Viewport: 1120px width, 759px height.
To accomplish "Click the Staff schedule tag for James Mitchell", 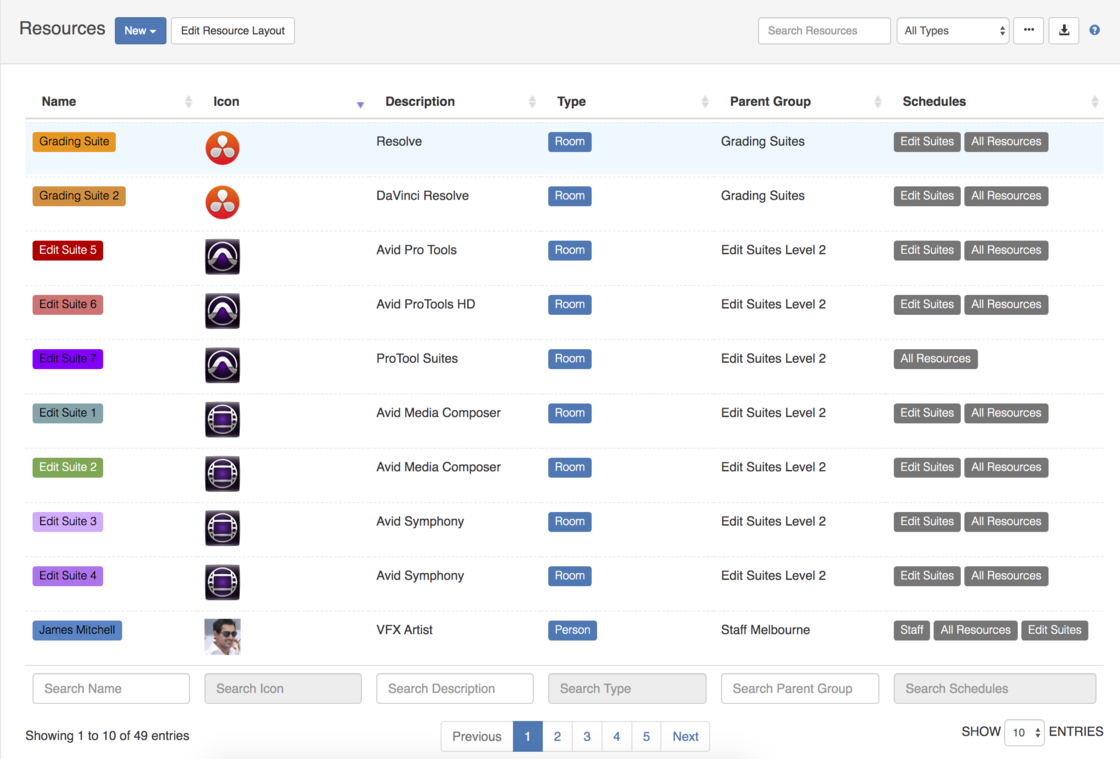I will pos(911,630).
